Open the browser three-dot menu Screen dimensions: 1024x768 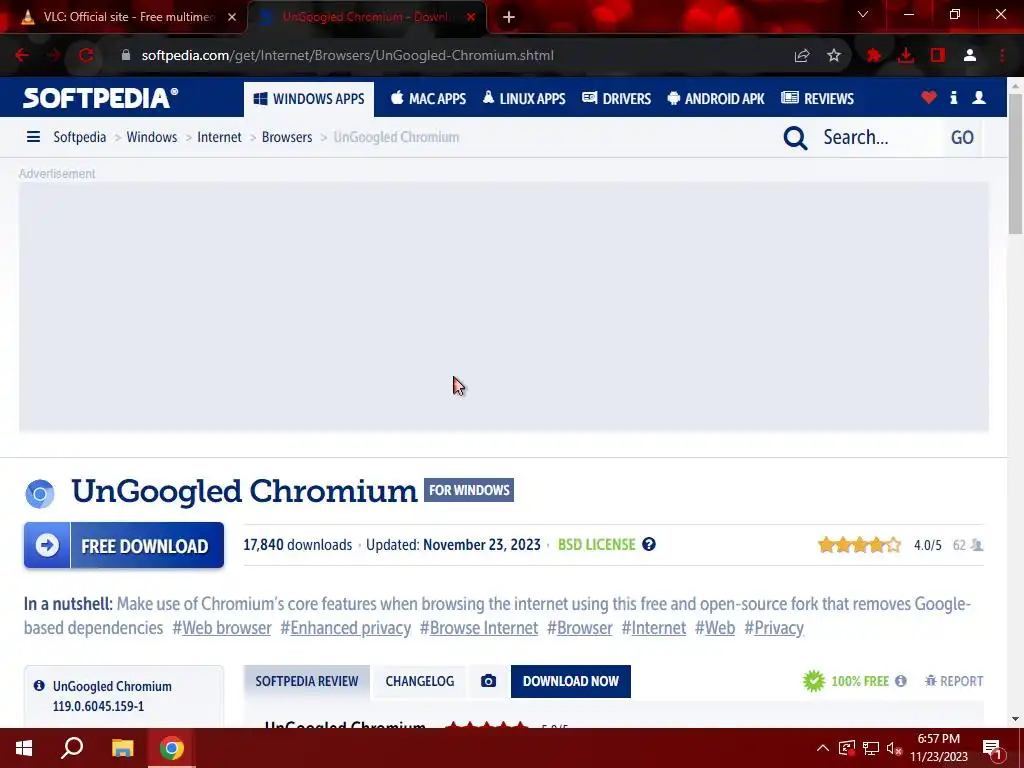(x=1002, y=56)
